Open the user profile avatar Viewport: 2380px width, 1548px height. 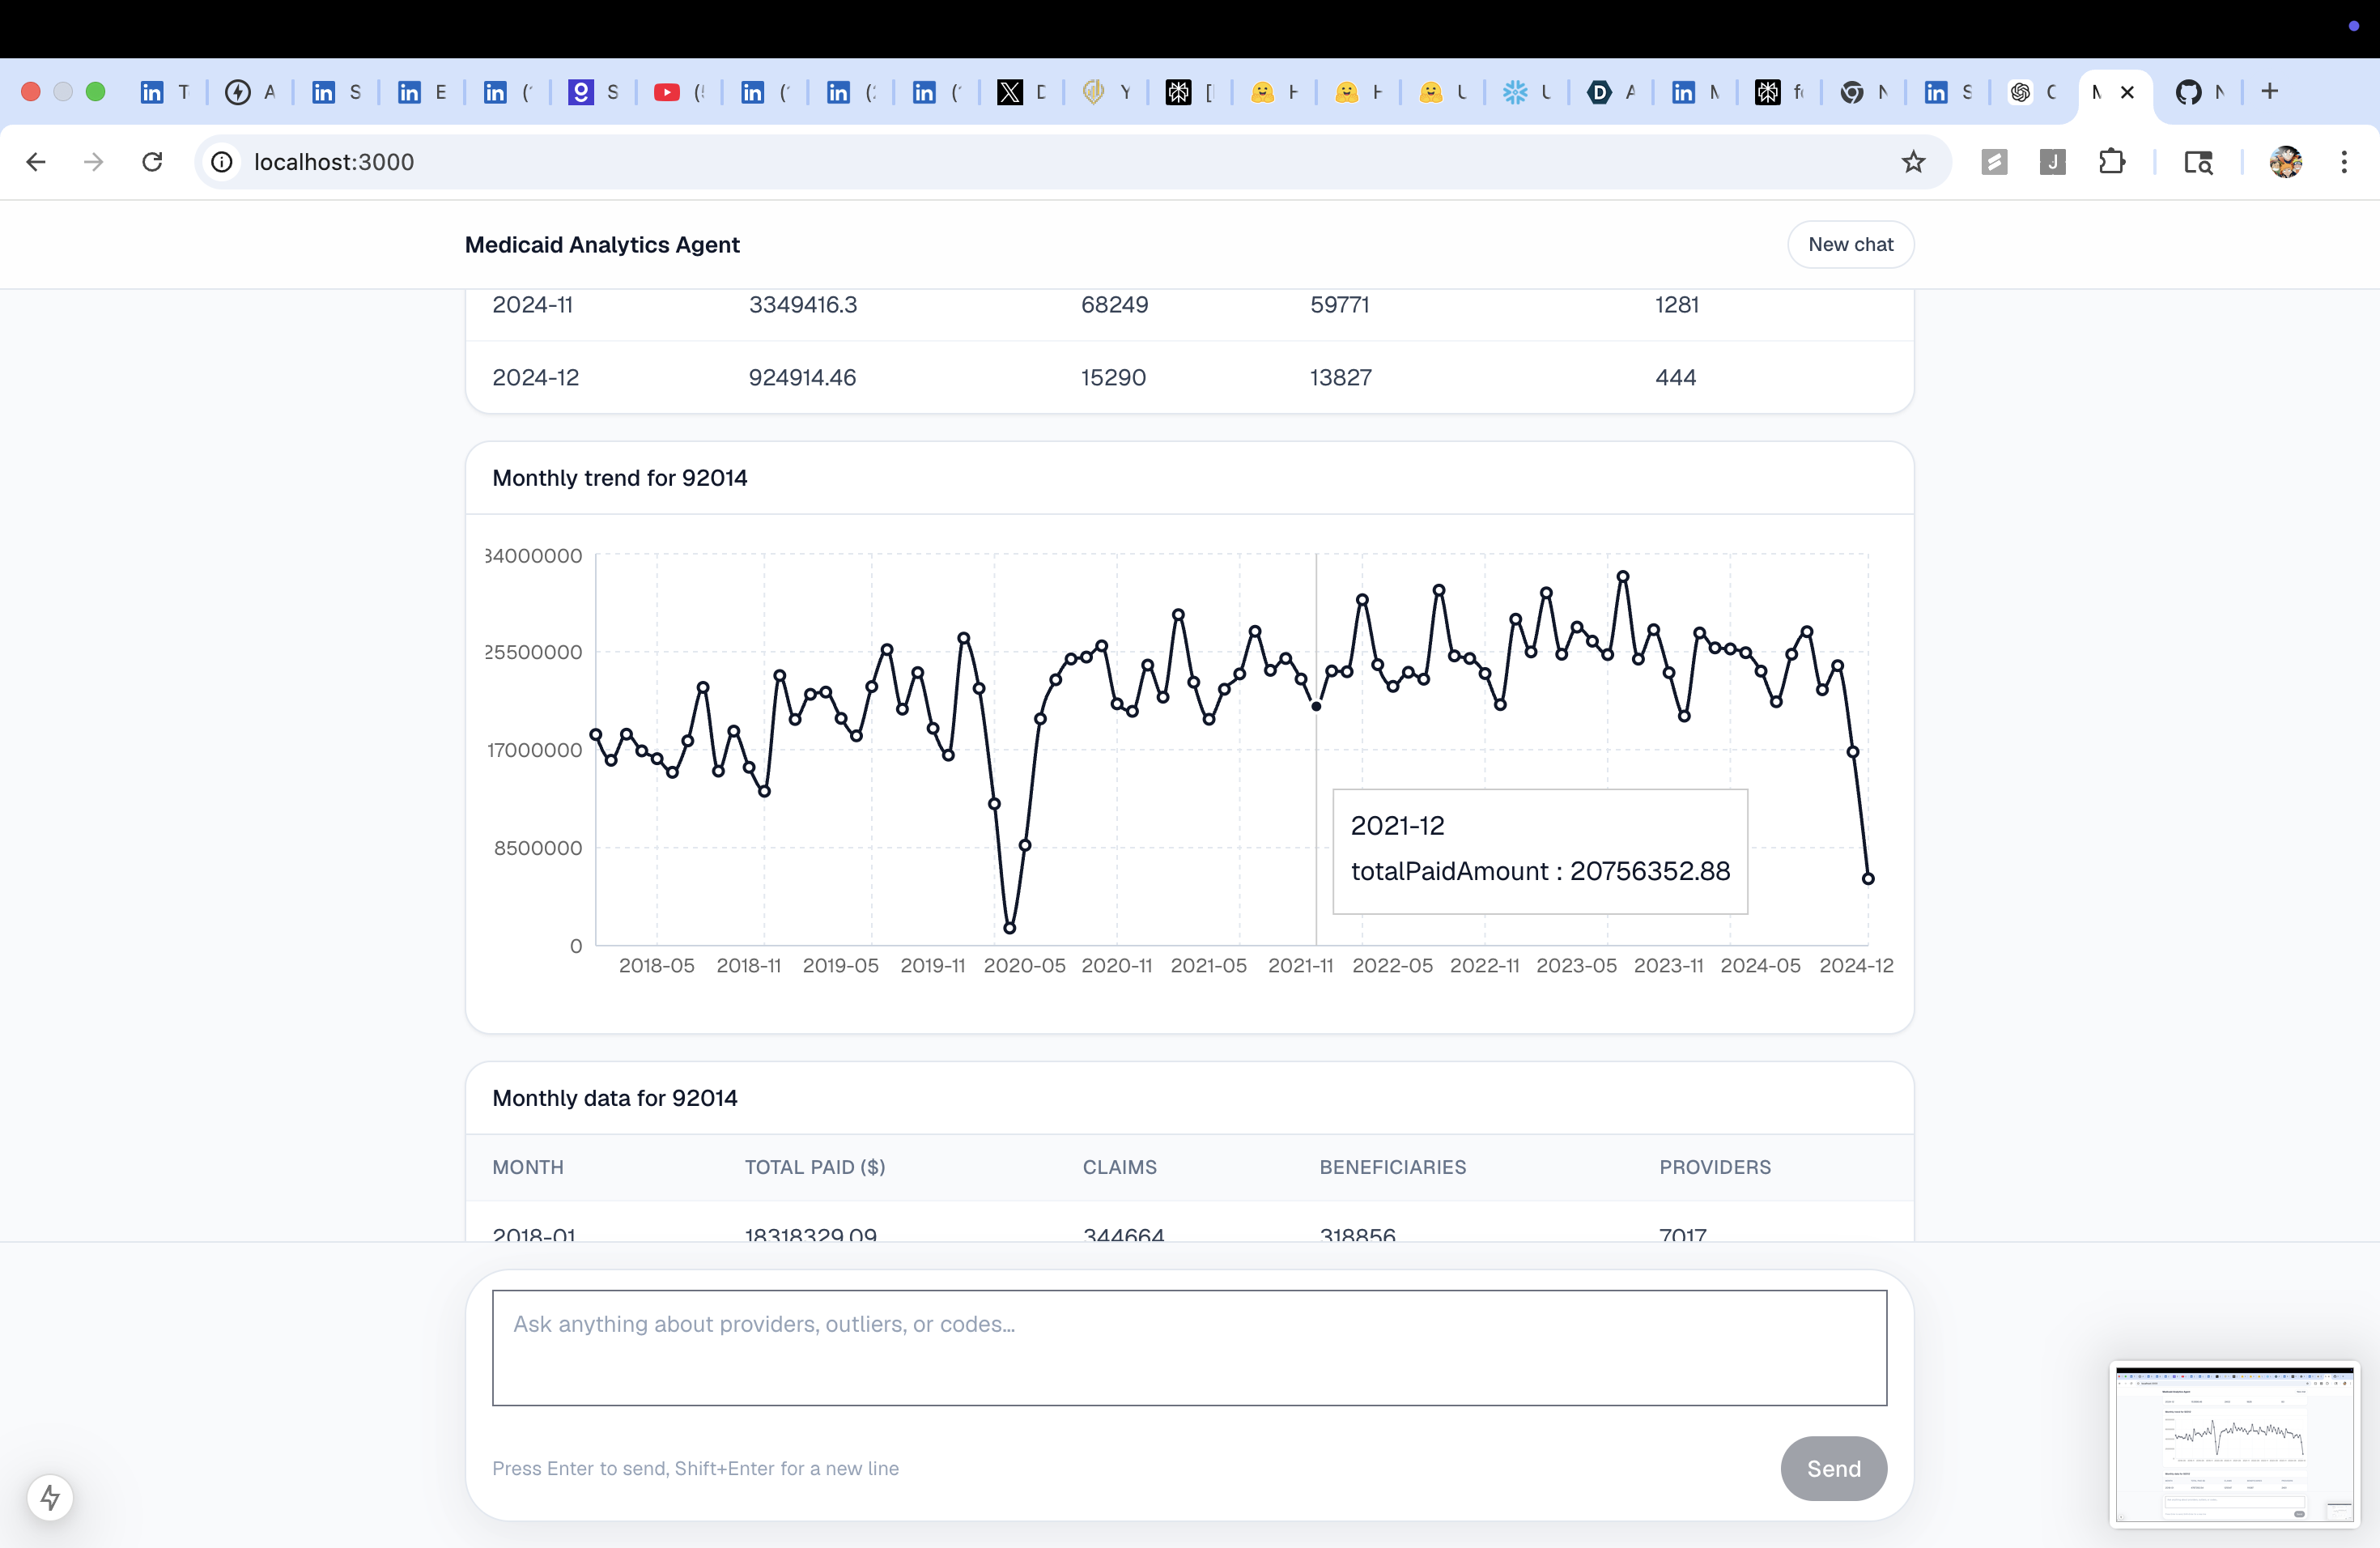point(2285,162)
